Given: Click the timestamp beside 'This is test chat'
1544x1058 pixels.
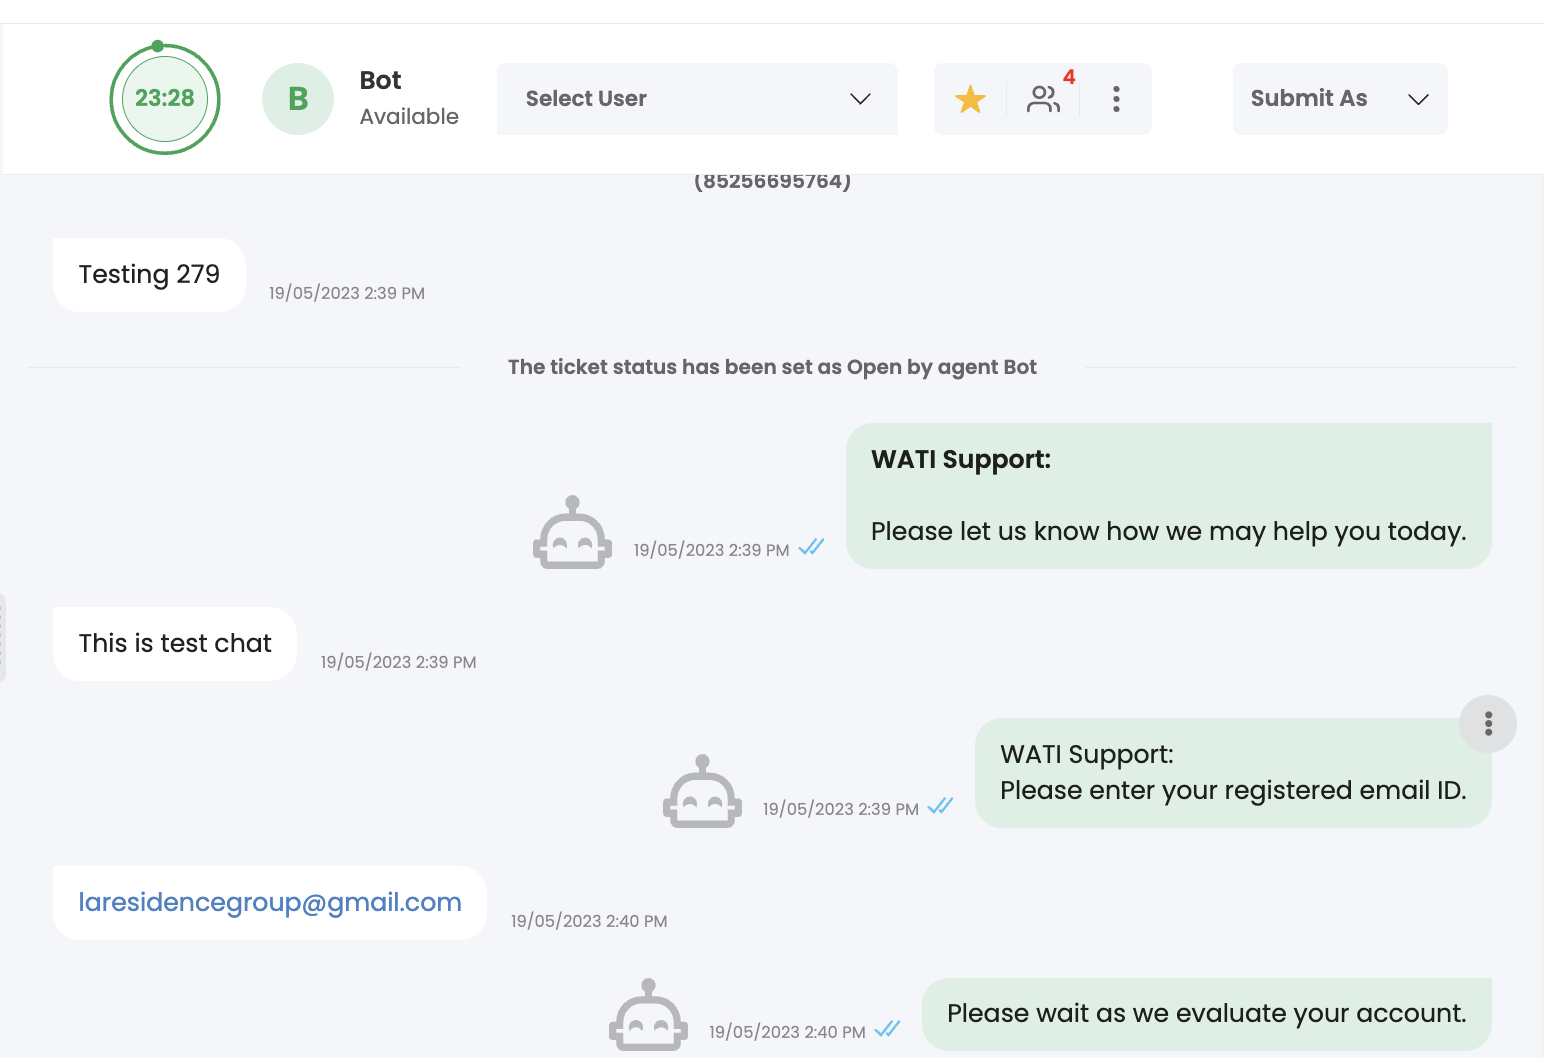Looking at the screenshot, I should [398, 662].
